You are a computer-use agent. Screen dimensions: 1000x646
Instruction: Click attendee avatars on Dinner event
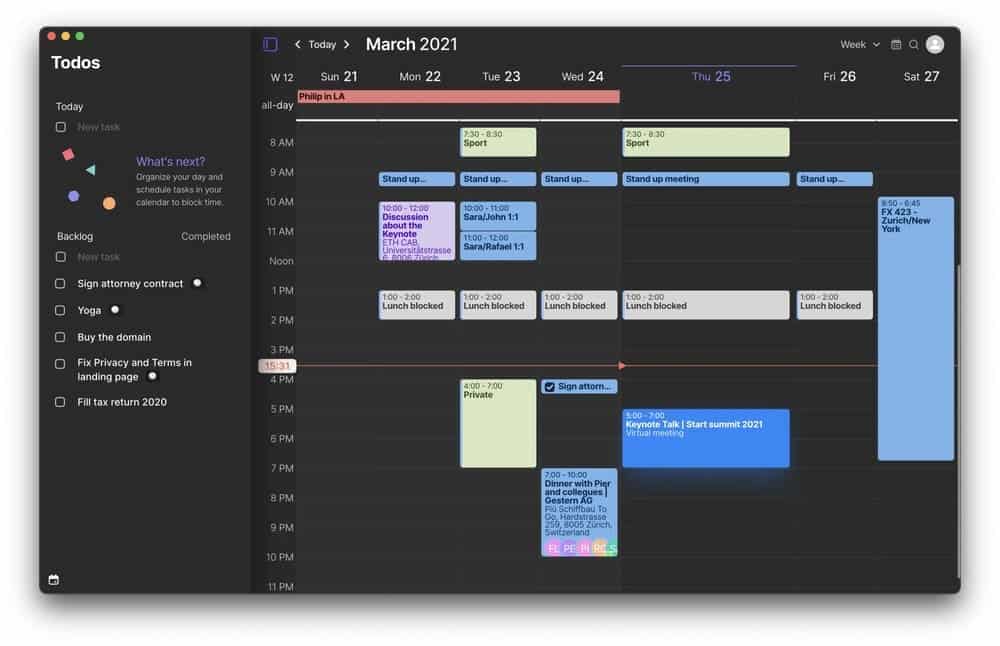[580, 548]
